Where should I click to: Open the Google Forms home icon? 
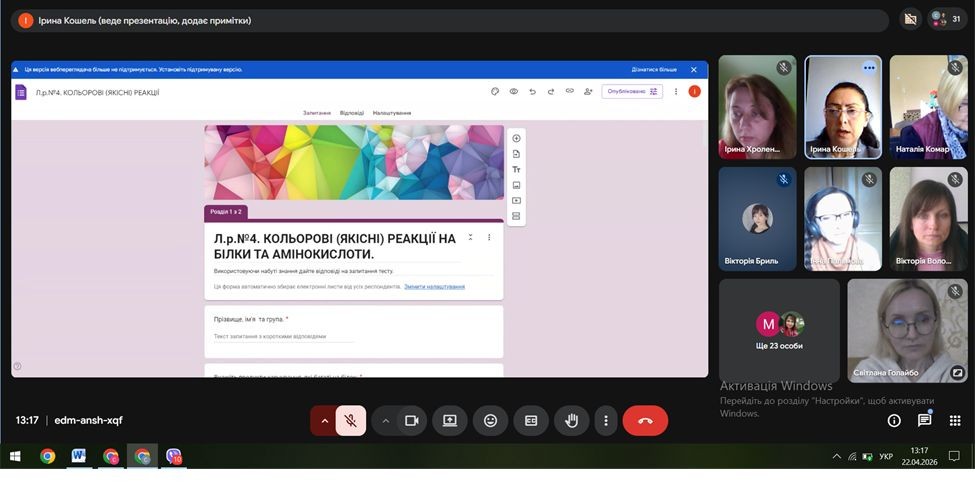21,93
